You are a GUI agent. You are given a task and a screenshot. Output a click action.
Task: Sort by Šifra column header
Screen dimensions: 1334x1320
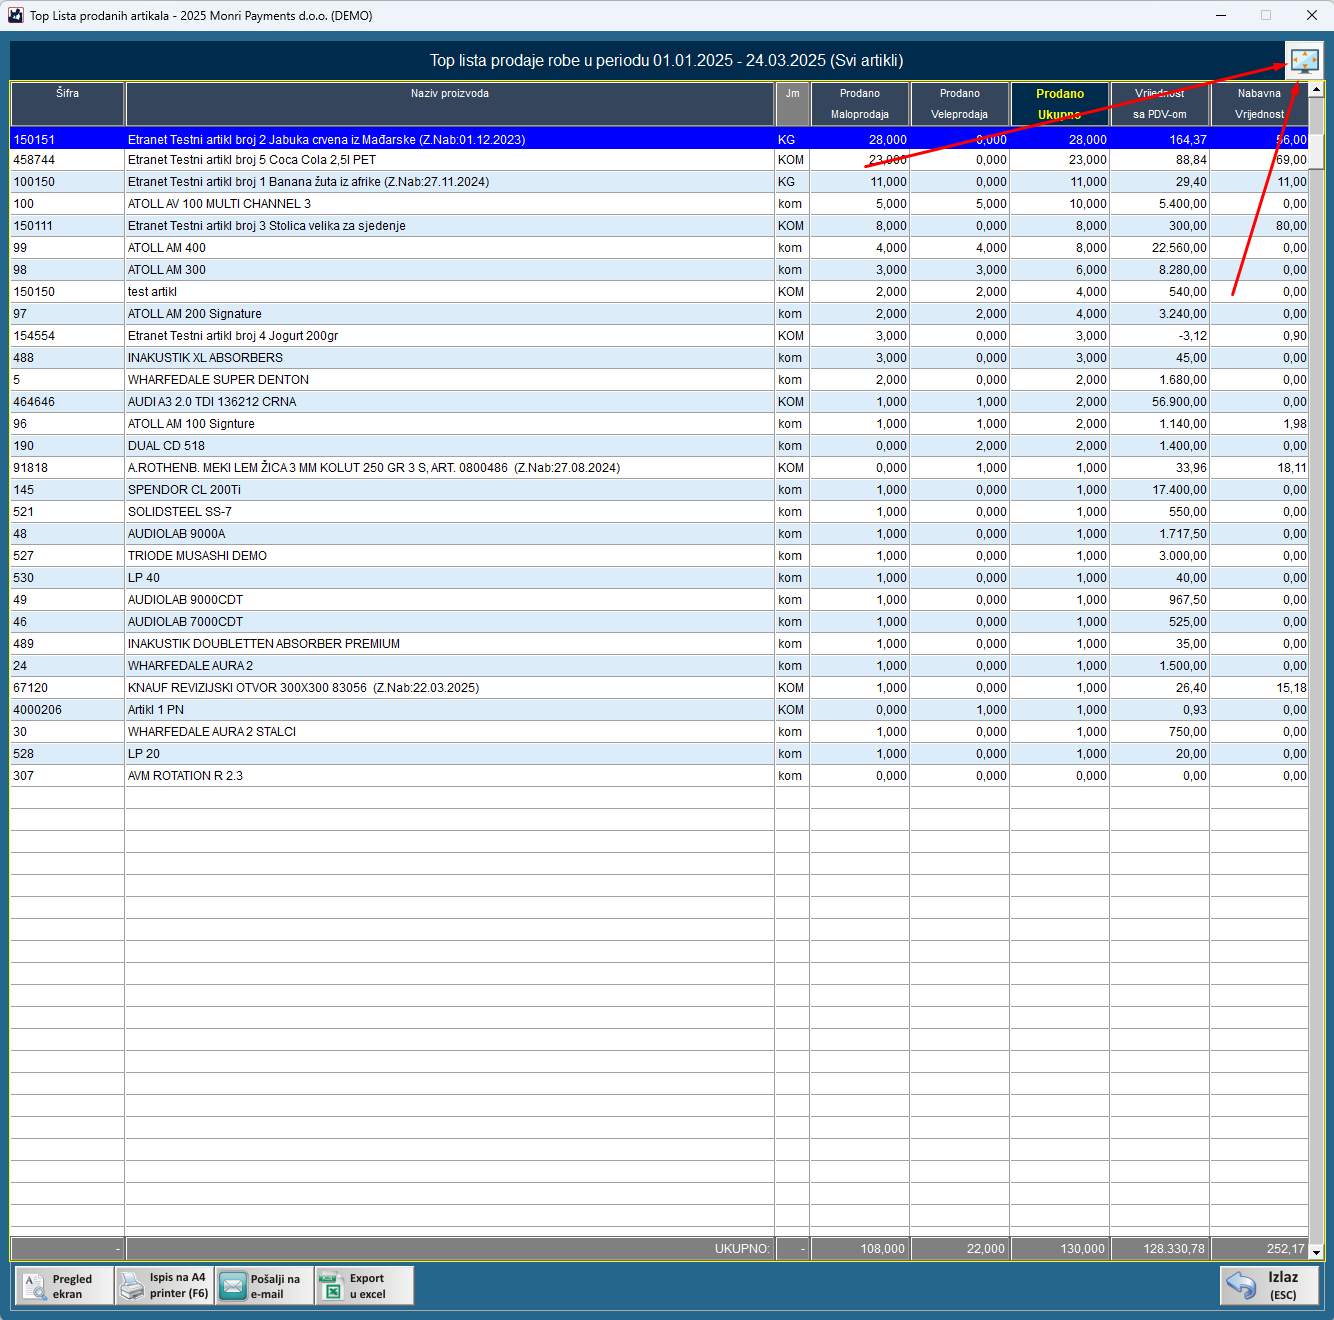[67, 104]
